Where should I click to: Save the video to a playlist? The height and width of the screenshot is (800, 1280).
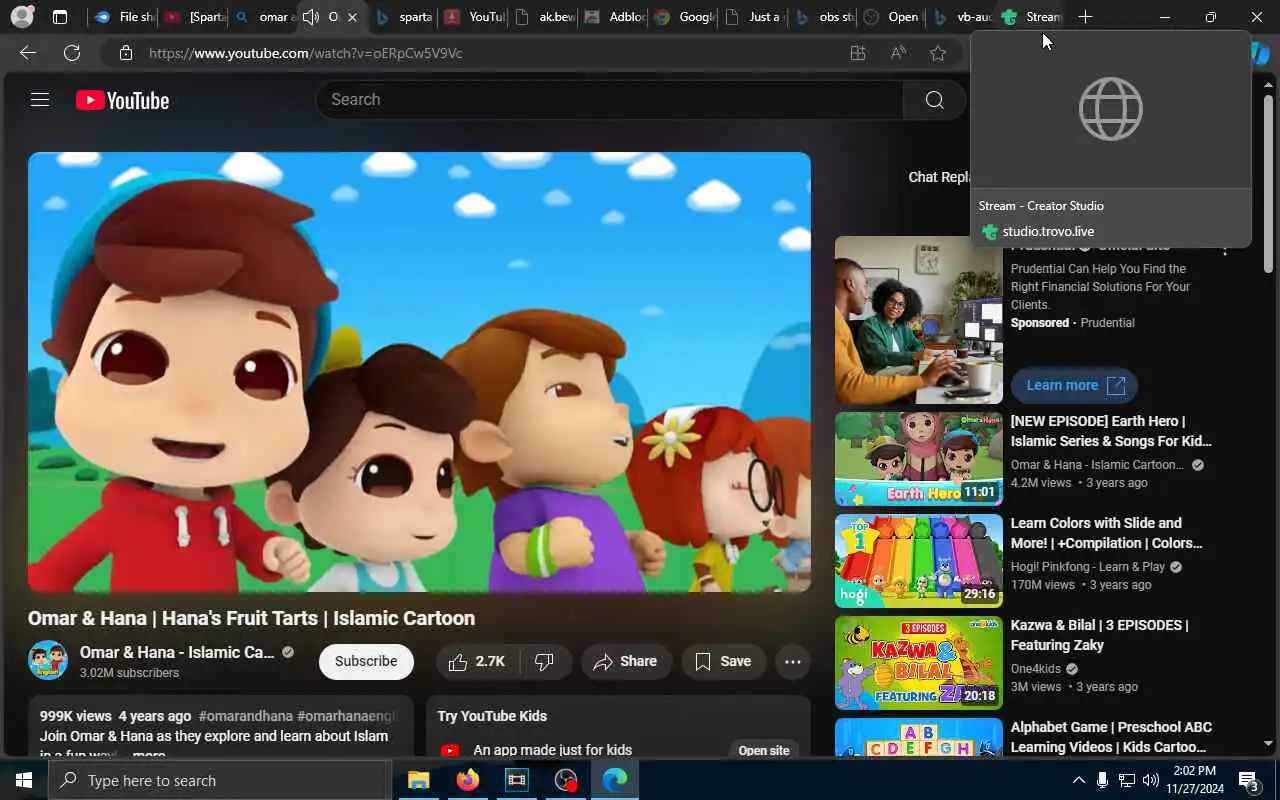pos(723,662)
